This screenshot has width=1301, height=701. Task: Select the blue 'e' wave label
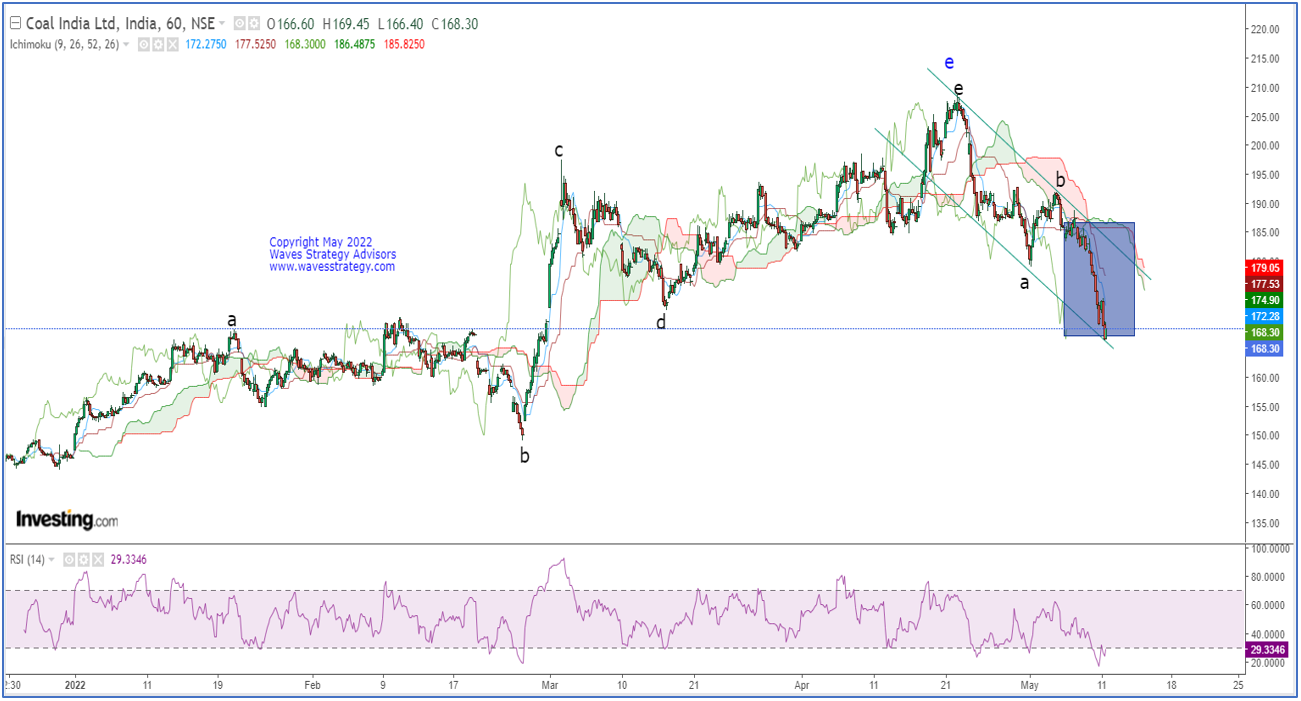click(x=948, y=62)
